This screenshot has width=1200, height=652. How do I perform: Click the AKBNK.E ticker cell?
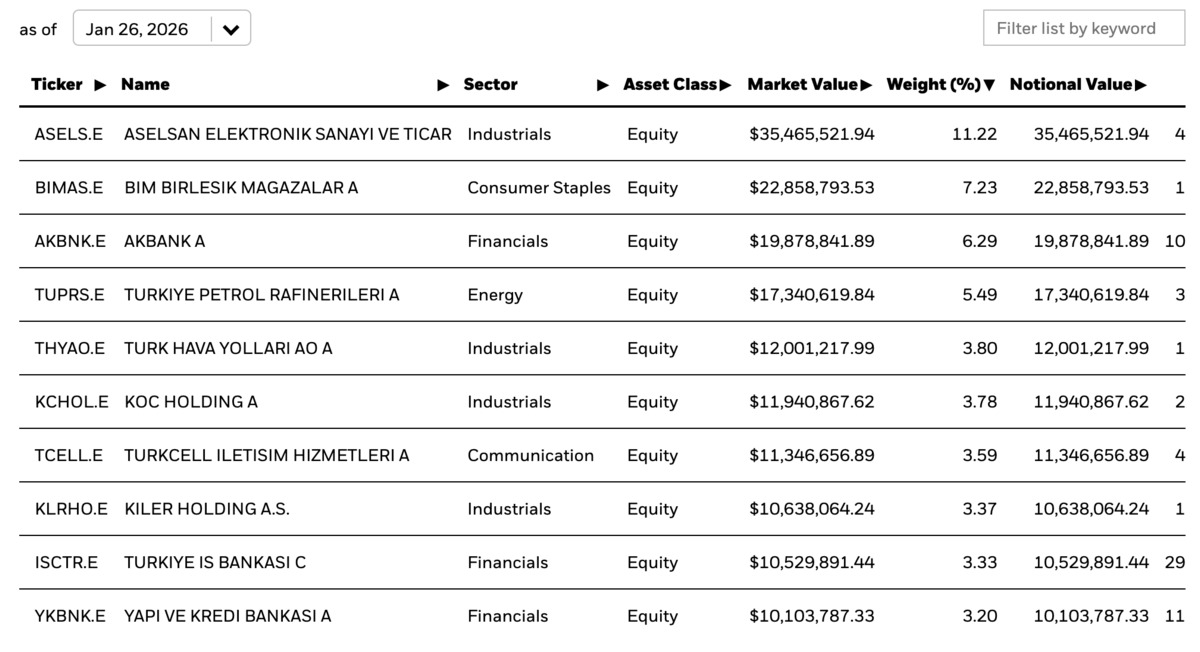[70, 241]
